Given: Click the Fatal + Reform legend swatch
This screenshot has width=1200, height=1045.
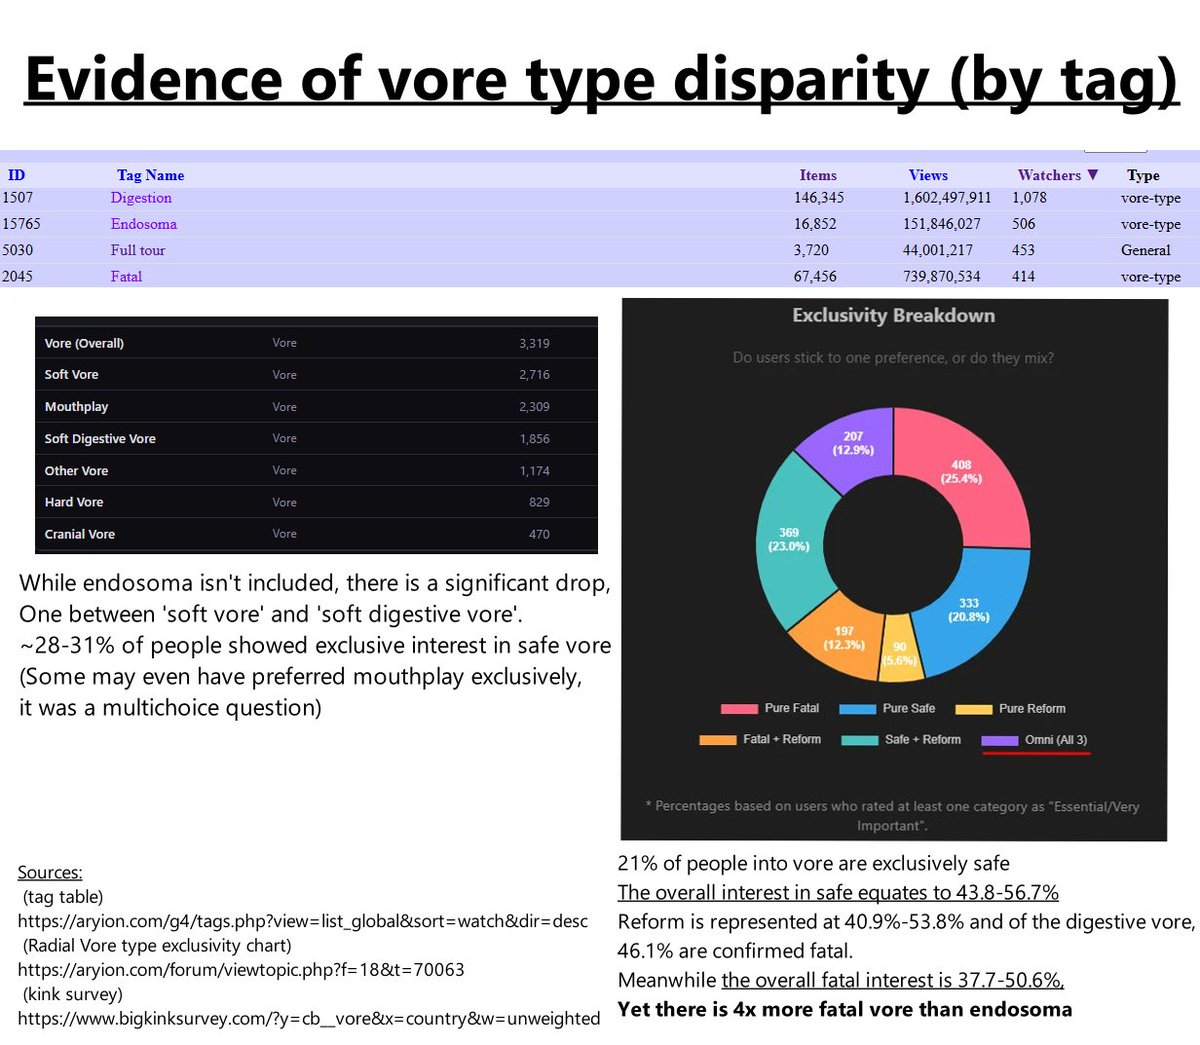Looking at the screenshot, I should click(717, 741).
